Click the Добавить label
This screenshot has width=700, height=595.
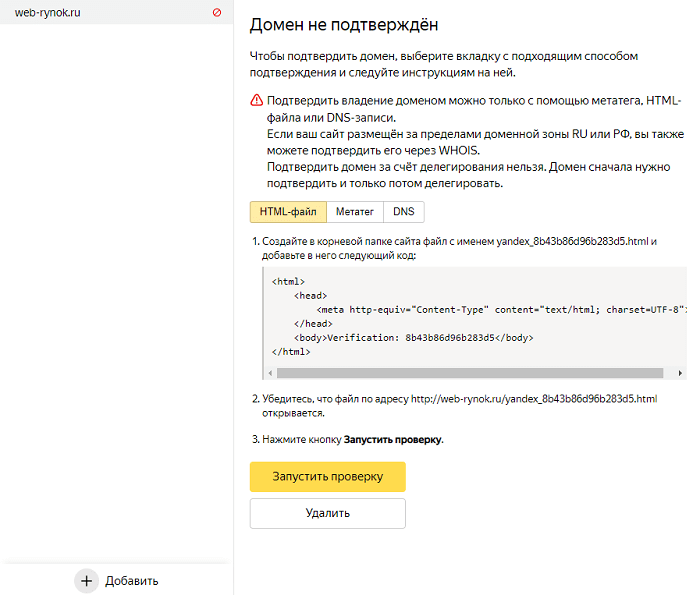pyautogui.click(x=132, y=581)
